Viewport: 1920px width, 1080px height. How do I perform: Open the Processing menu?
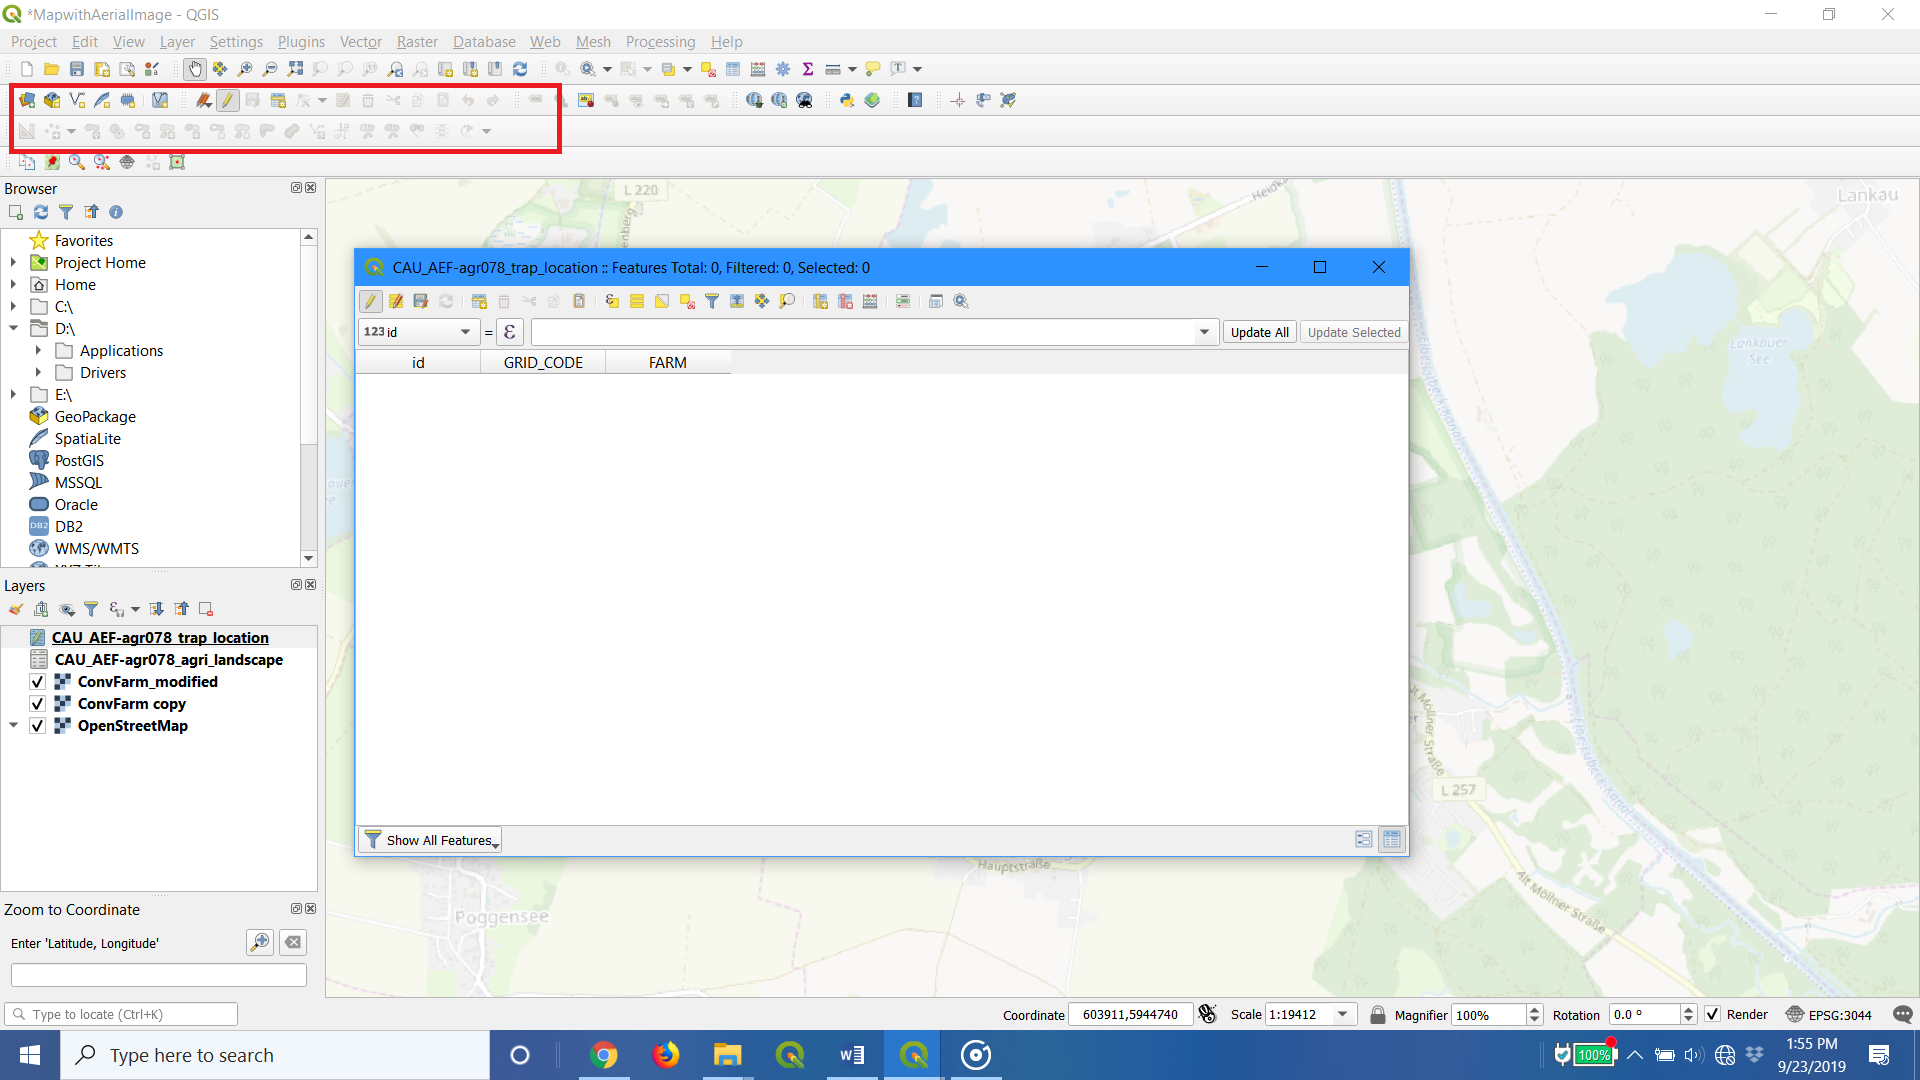pyautogui.click(x=660, y=42)
